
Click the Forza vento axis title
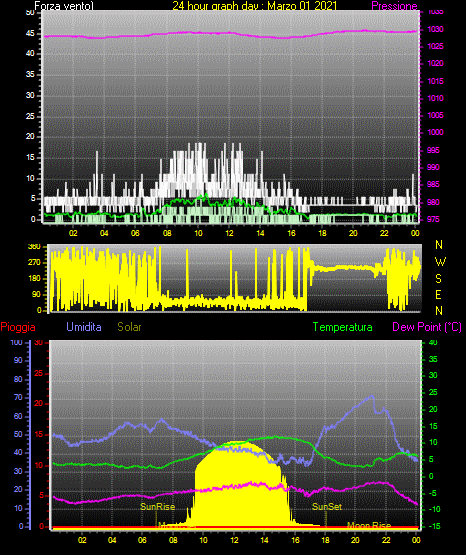click(64, 6)
